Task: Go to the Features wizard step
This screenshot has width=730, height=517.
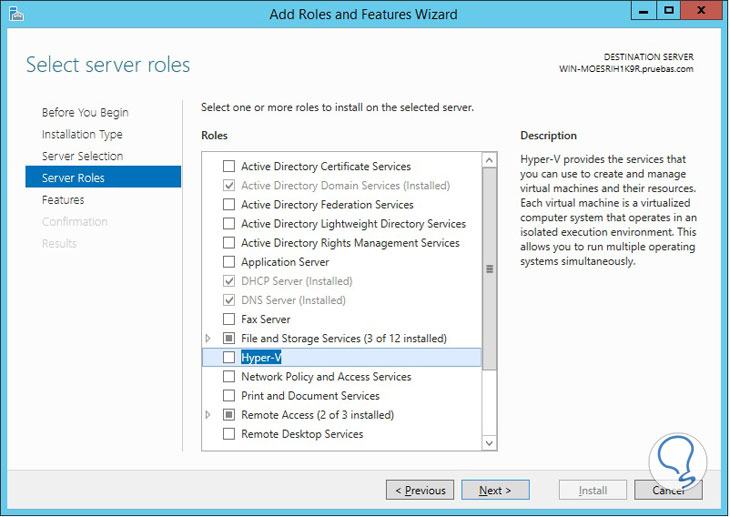Action: click(x=63, y=200)
